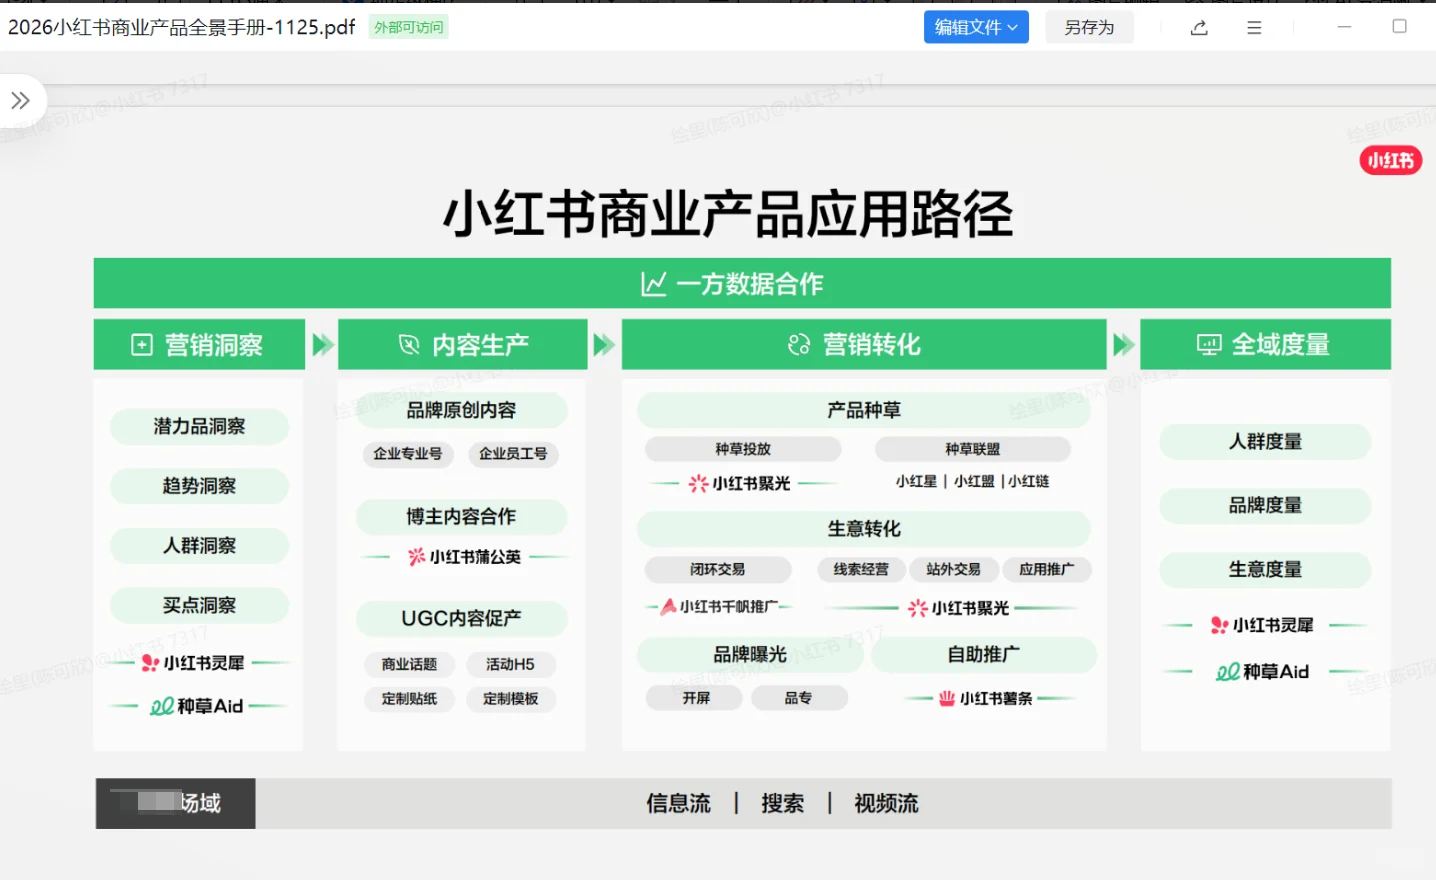
Task: Click the 另存为 save-as button
Action: 1089,27
